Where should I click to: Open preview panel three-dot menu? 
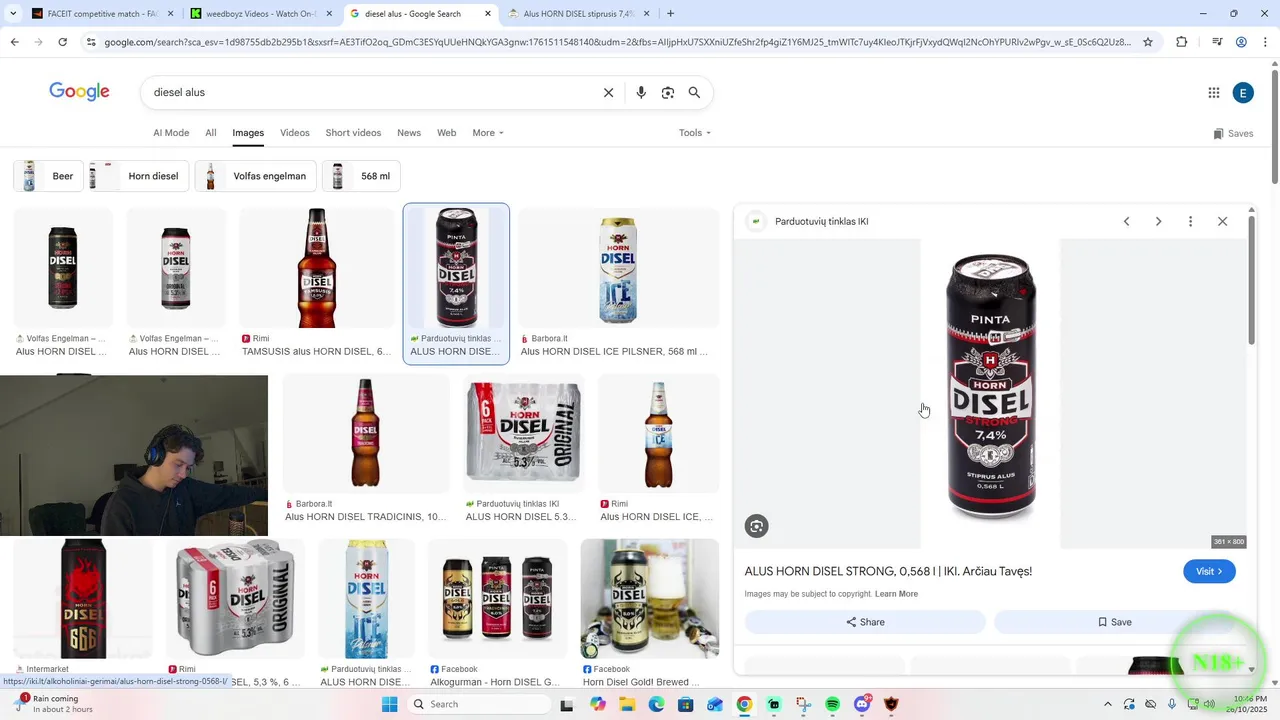click(x=1190, y=221)
